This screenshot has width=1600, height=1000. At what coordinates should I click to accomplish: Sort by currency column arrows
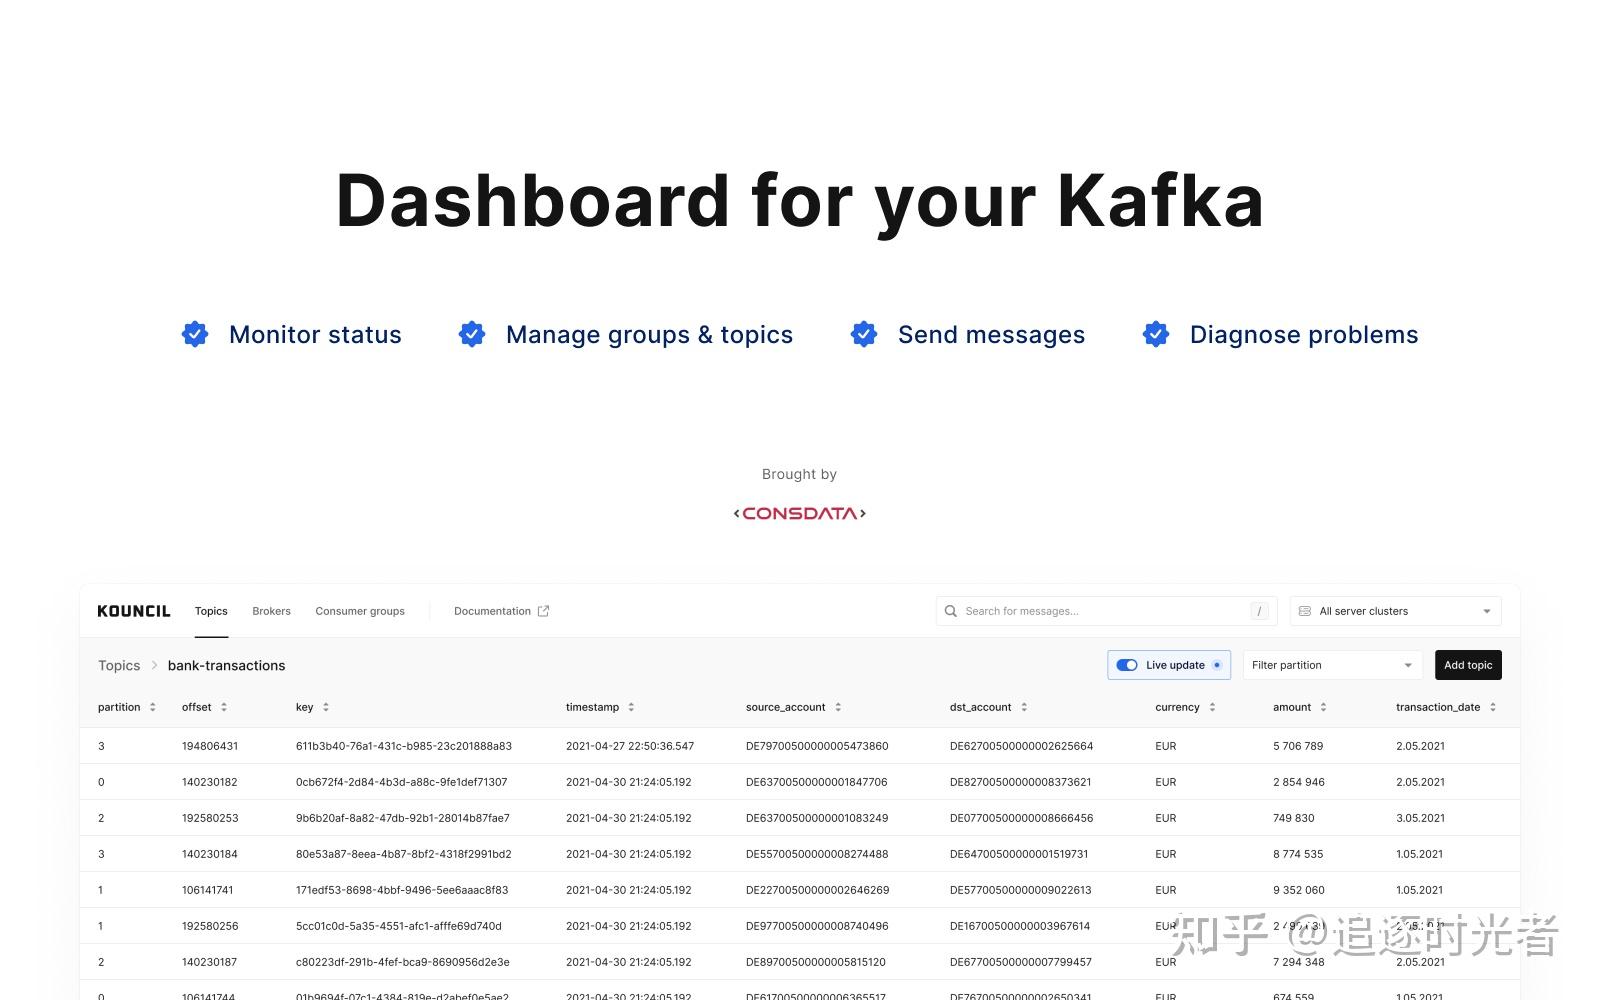1212,707
